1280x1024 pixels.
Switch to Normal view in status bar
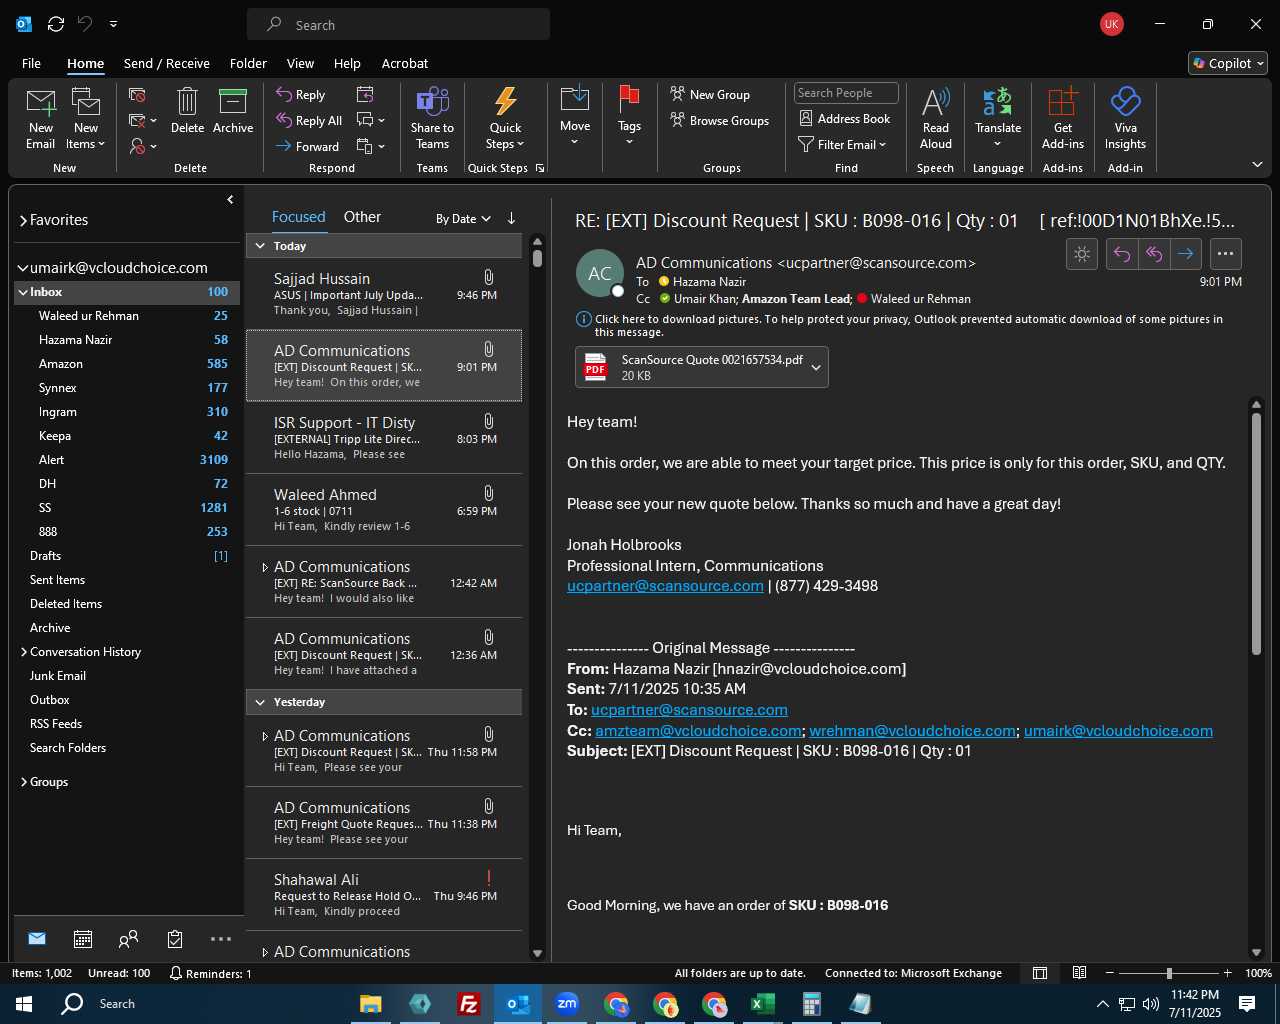[x=1040, y=973]
